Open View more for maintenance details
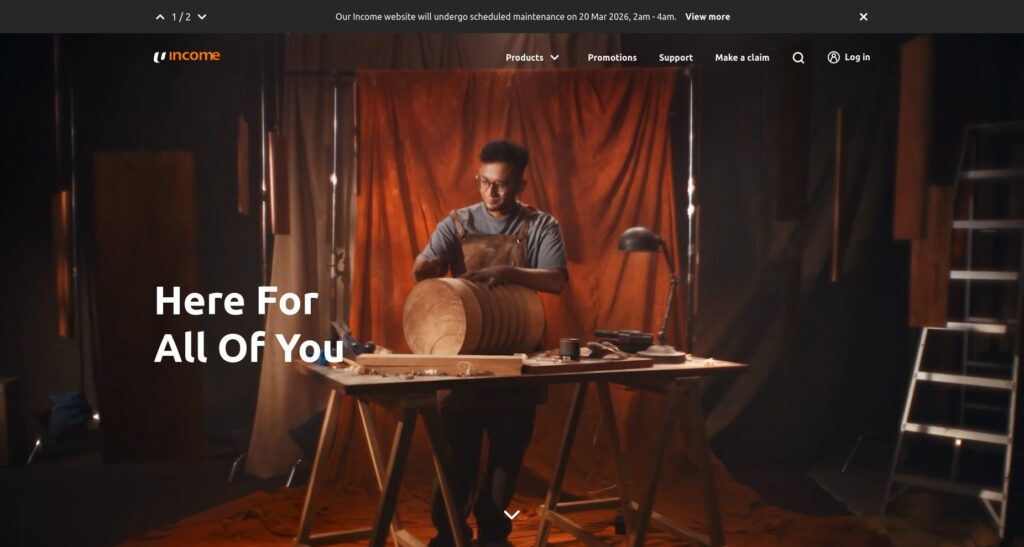 707,17
